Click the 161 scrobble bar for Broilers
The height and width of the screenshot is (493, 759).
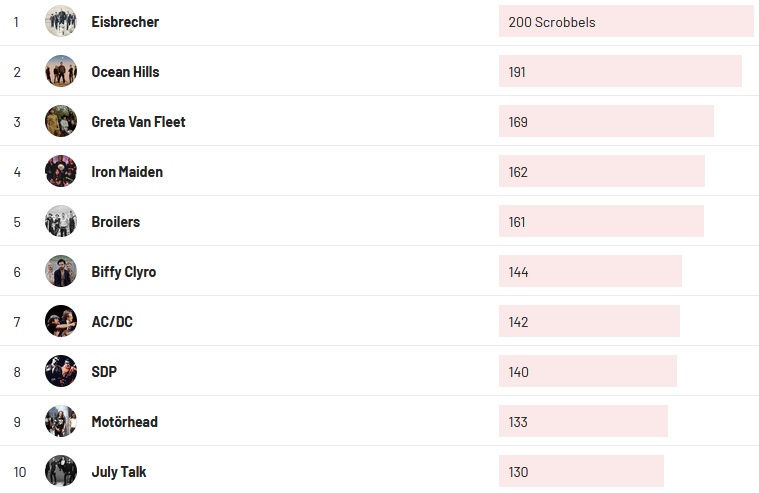coord(601,221)
